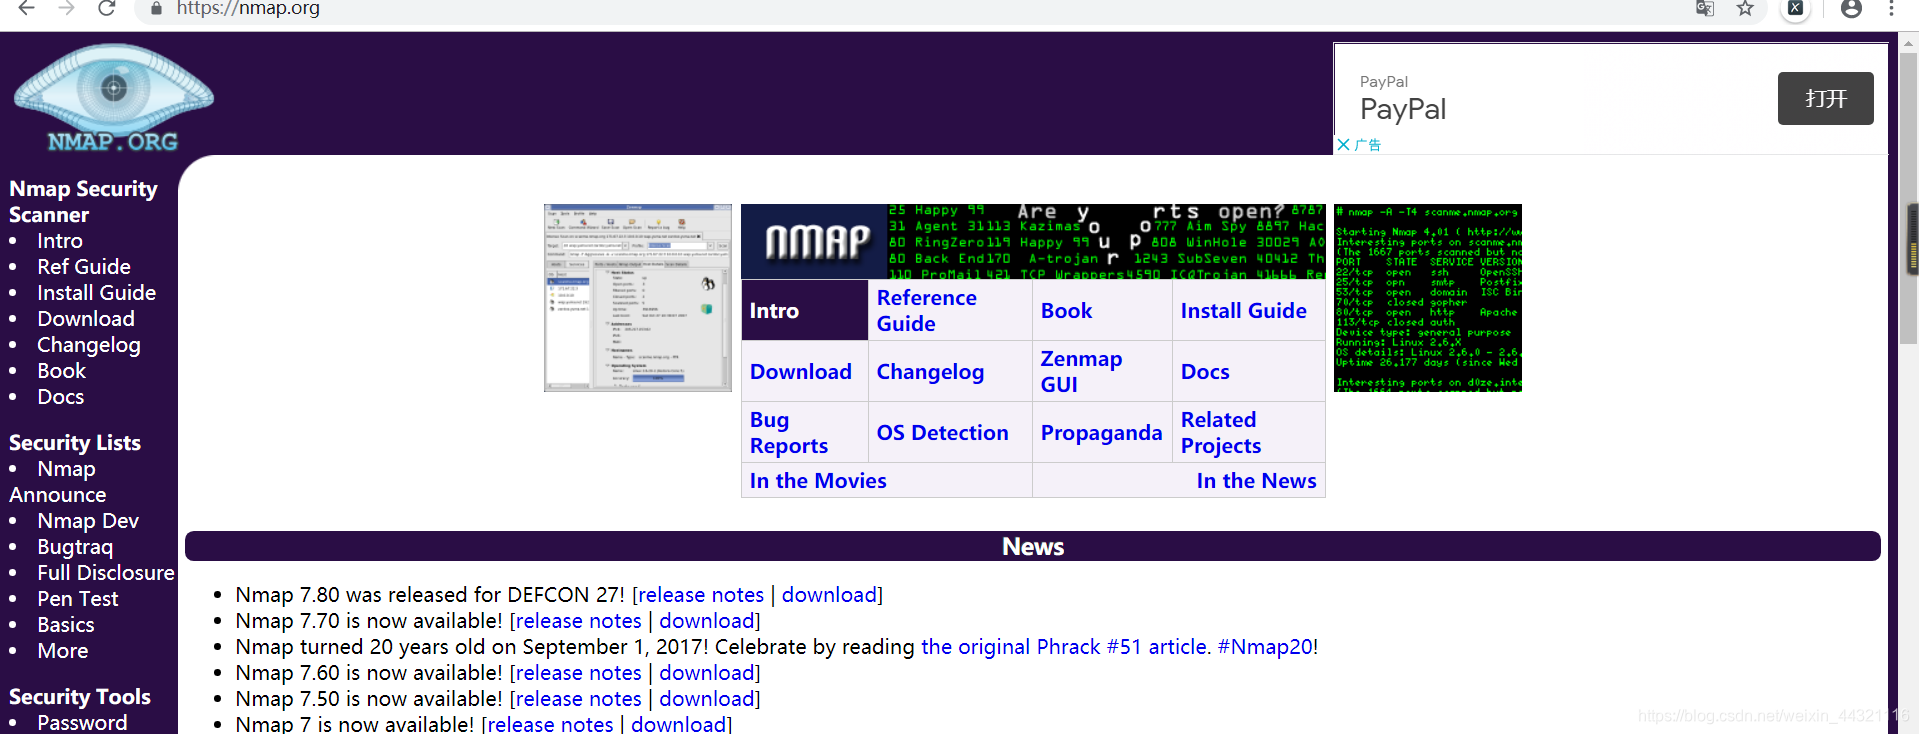Click the browser forward arrow
Viewport: 1919px width, 734px height.
coord(66,8)
